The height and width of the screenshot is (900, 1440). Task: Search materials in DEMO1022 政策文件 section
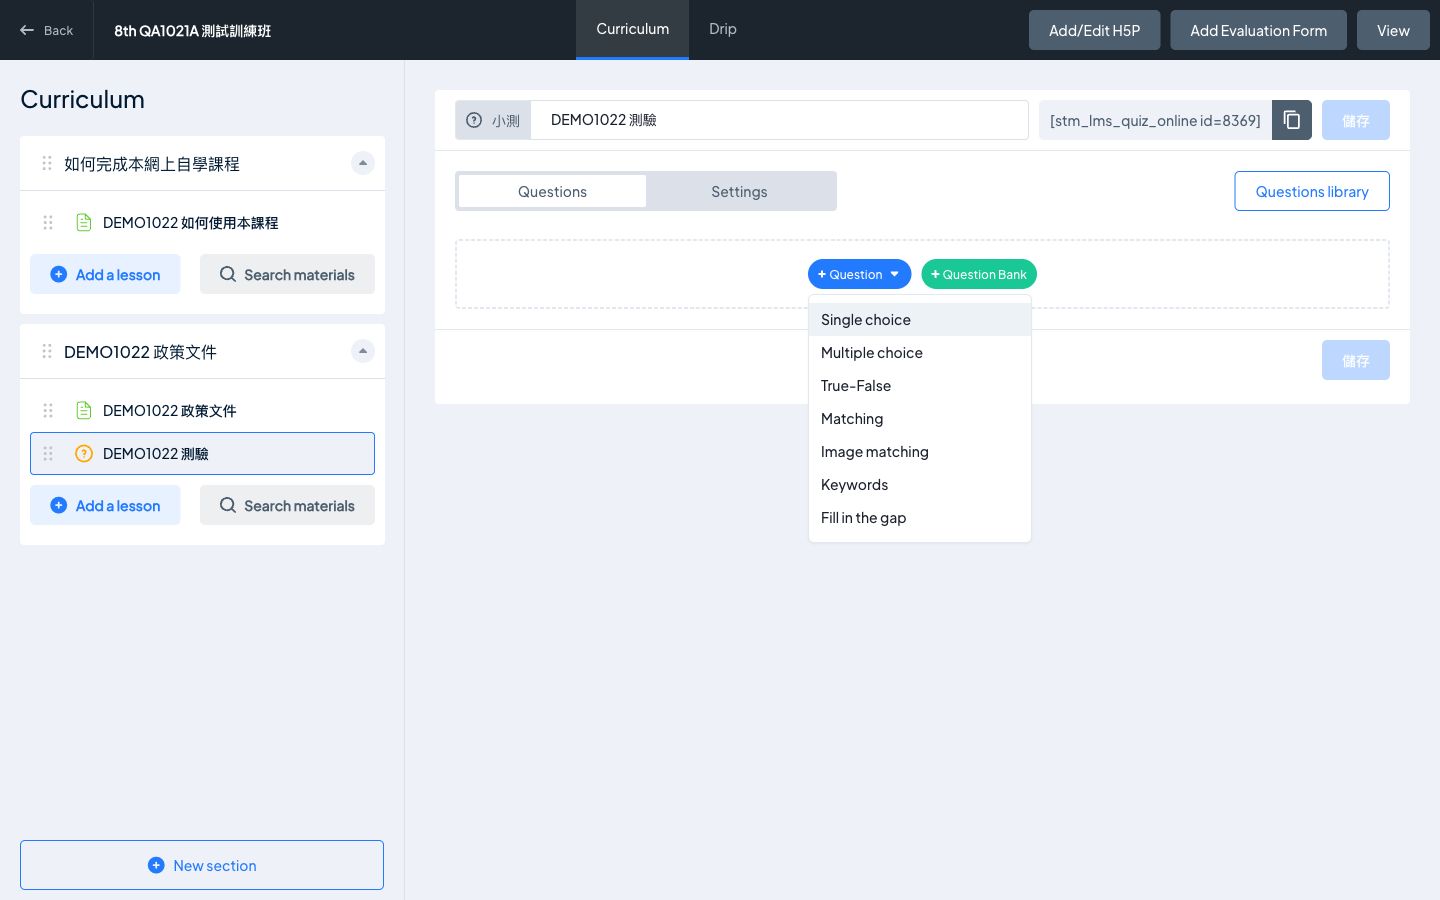(x=287, y=505)
